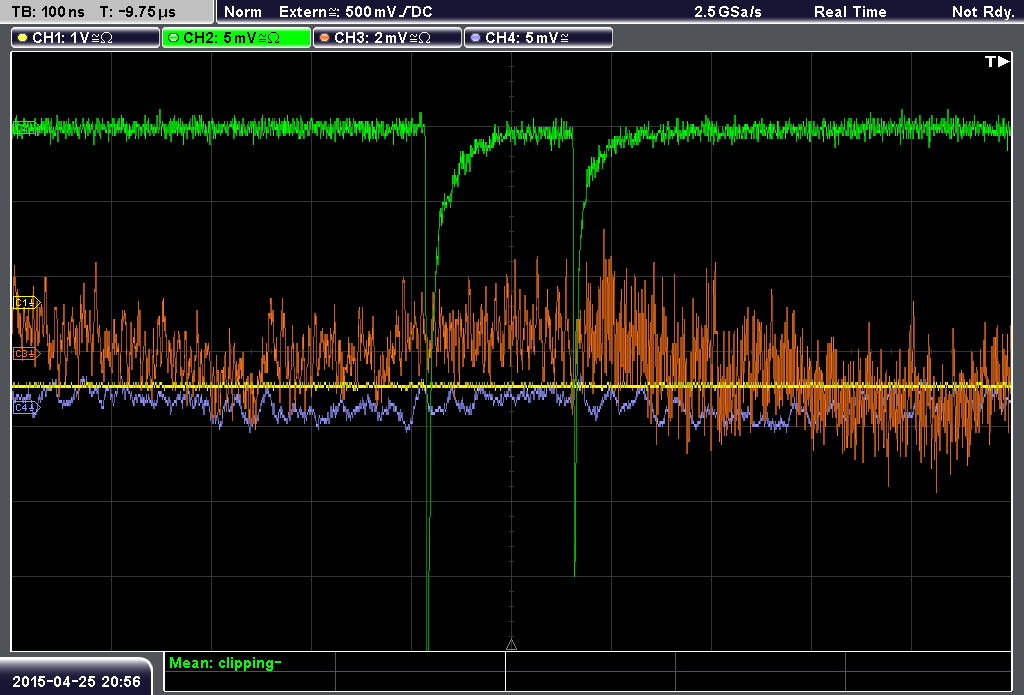Image resolution: width=1024 pixels, height=695 pixels.
Task: Click the 2015-04-25 20:56 date display
Action: point(76,682)
